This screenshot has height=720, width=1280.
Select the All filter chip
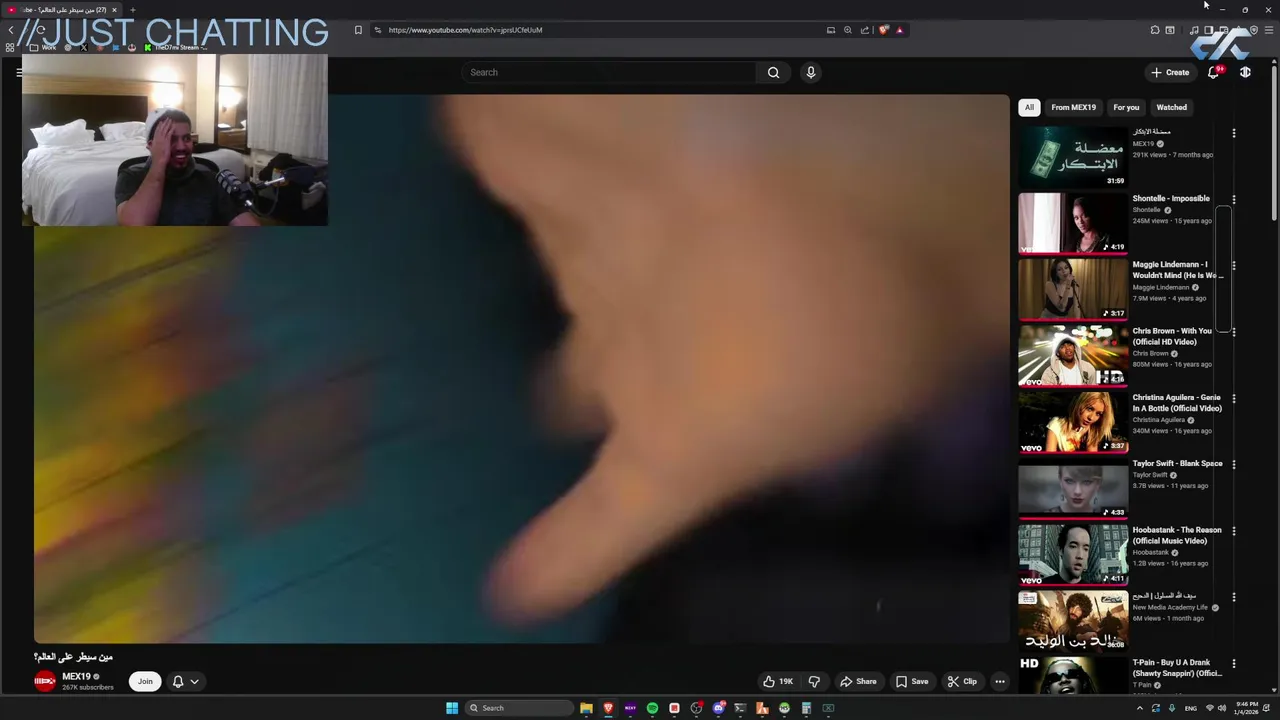(x=1029, y=107)
